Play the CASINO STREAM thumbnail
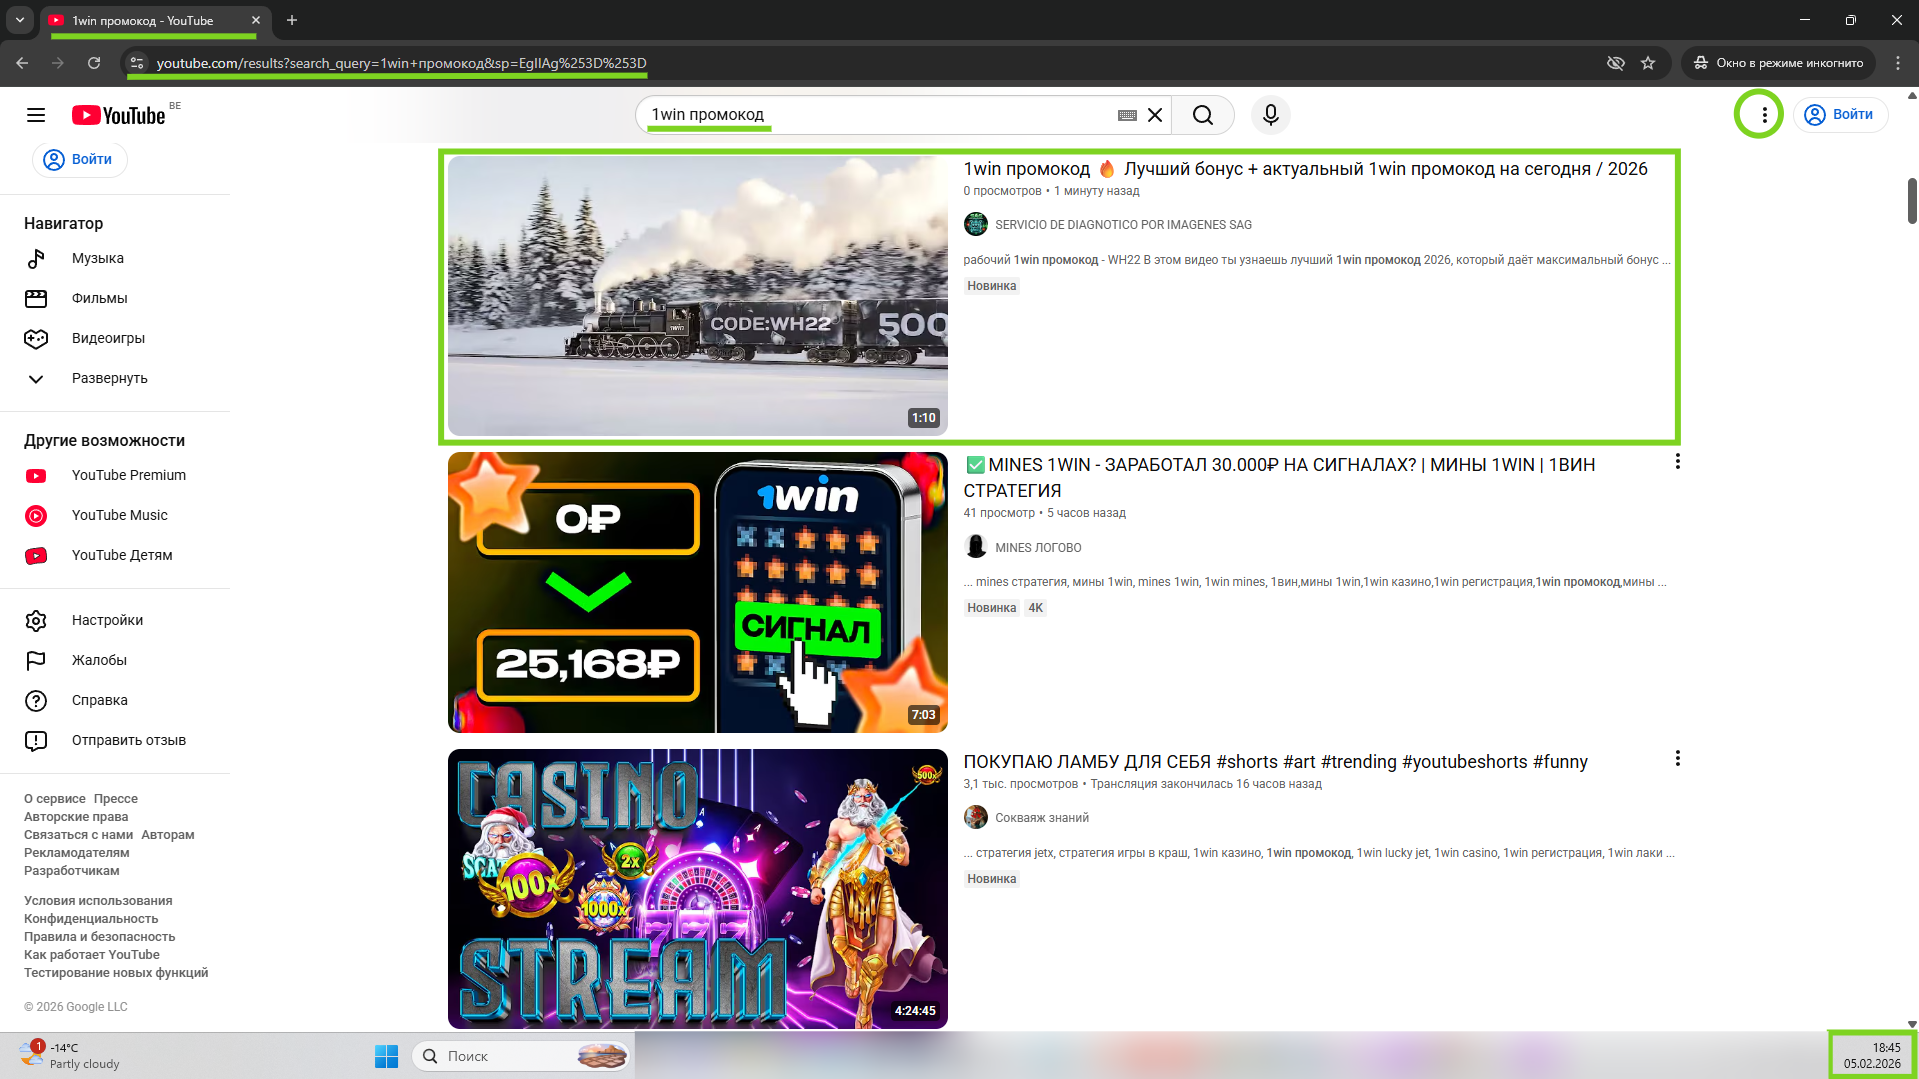The height and width of the screenshot is (1079, 1919). 698,889
